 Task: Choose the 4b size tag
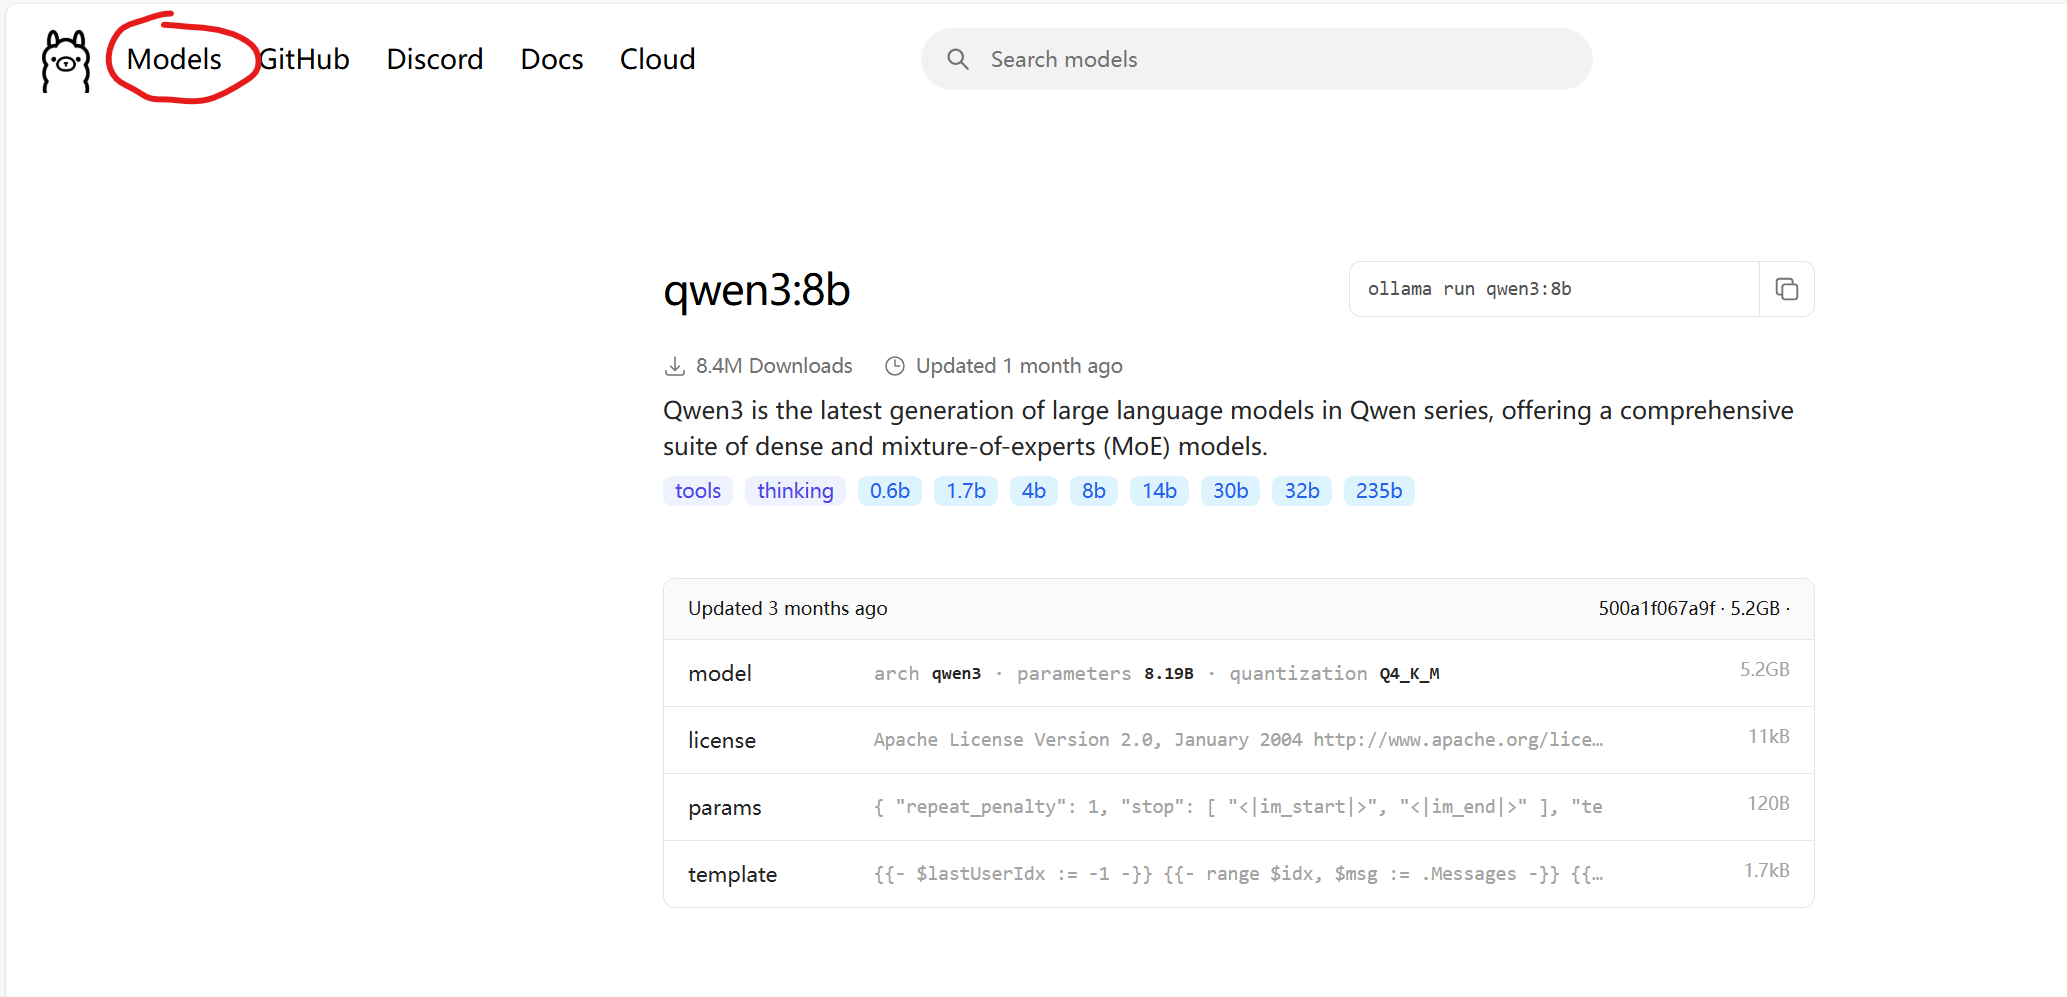point(1034,491)
